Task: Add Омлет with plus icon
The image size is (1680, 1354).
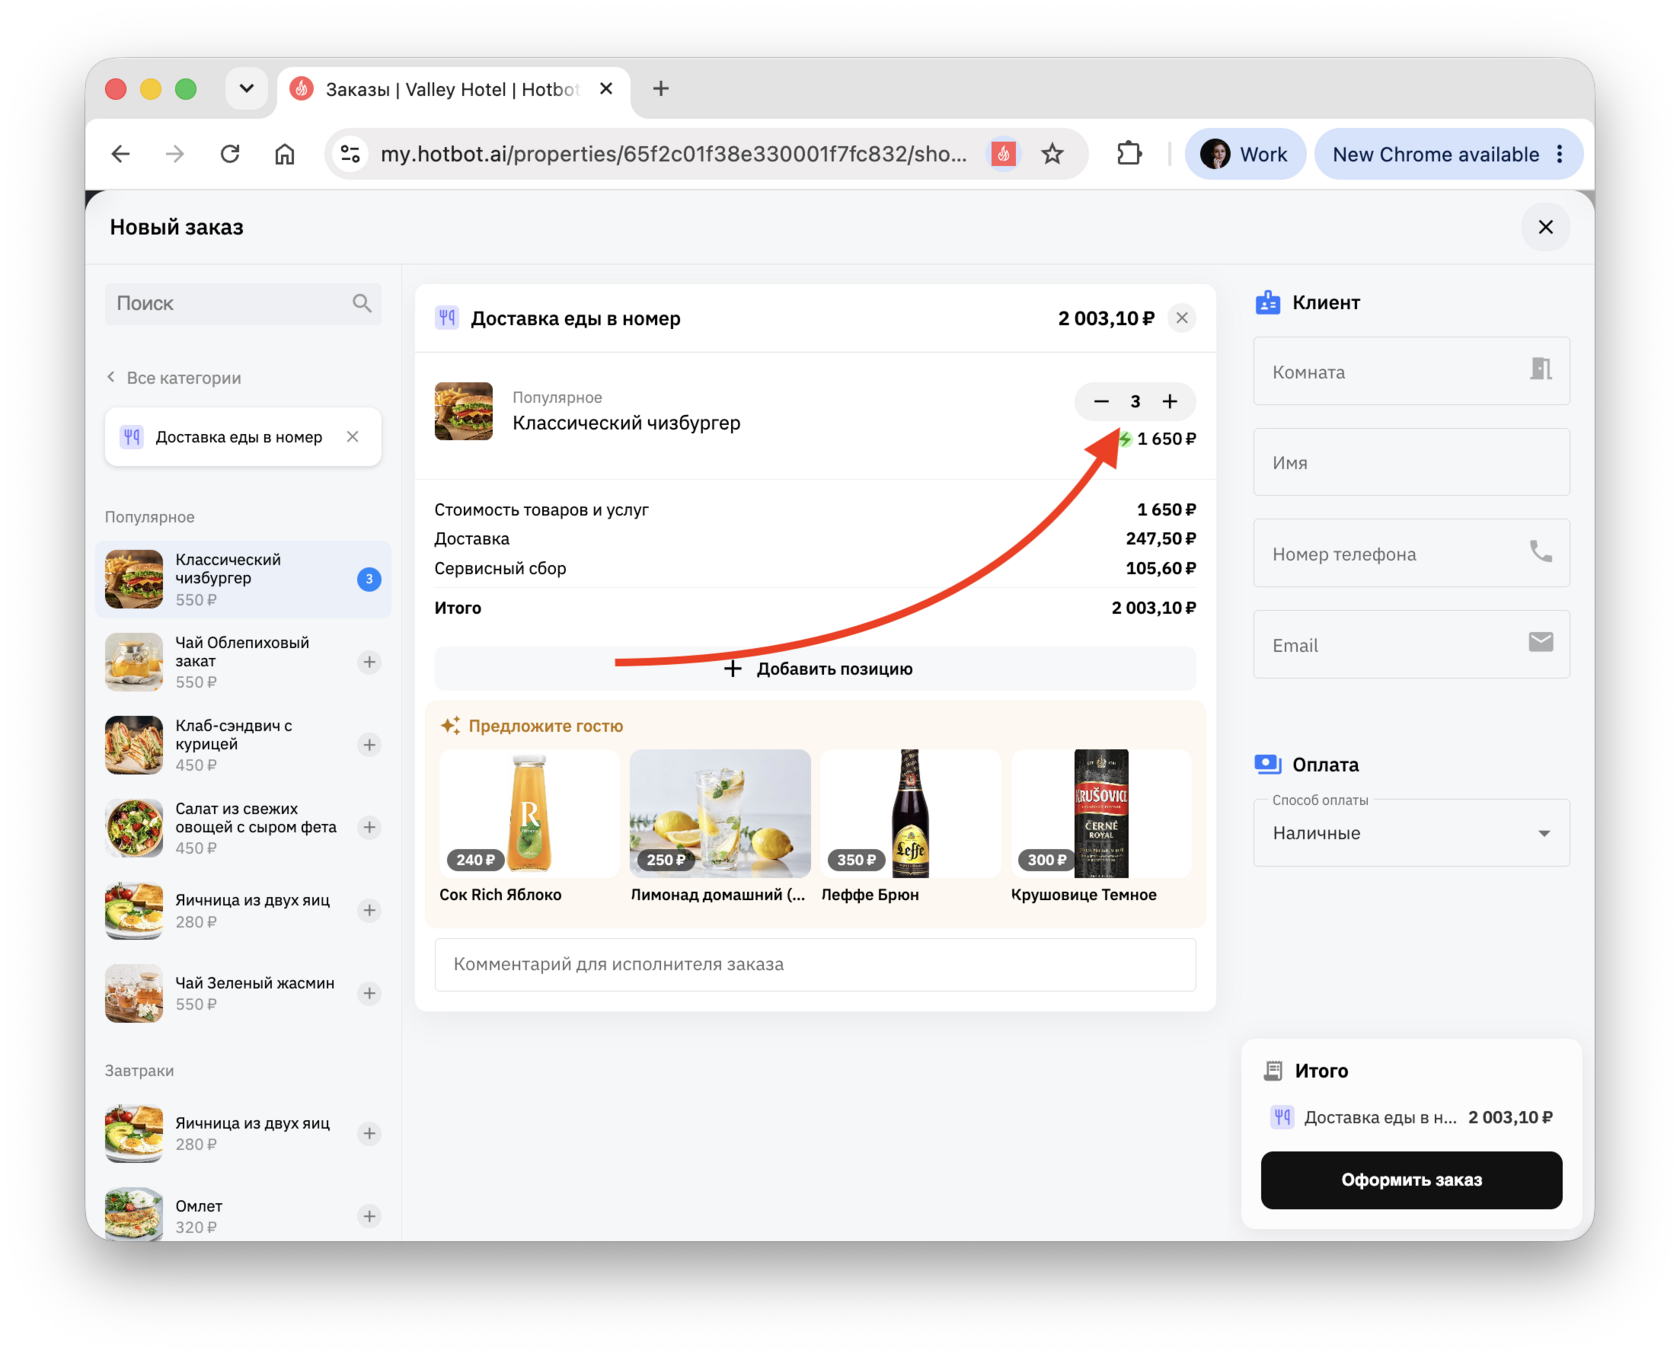Action: click(369, 1216)
